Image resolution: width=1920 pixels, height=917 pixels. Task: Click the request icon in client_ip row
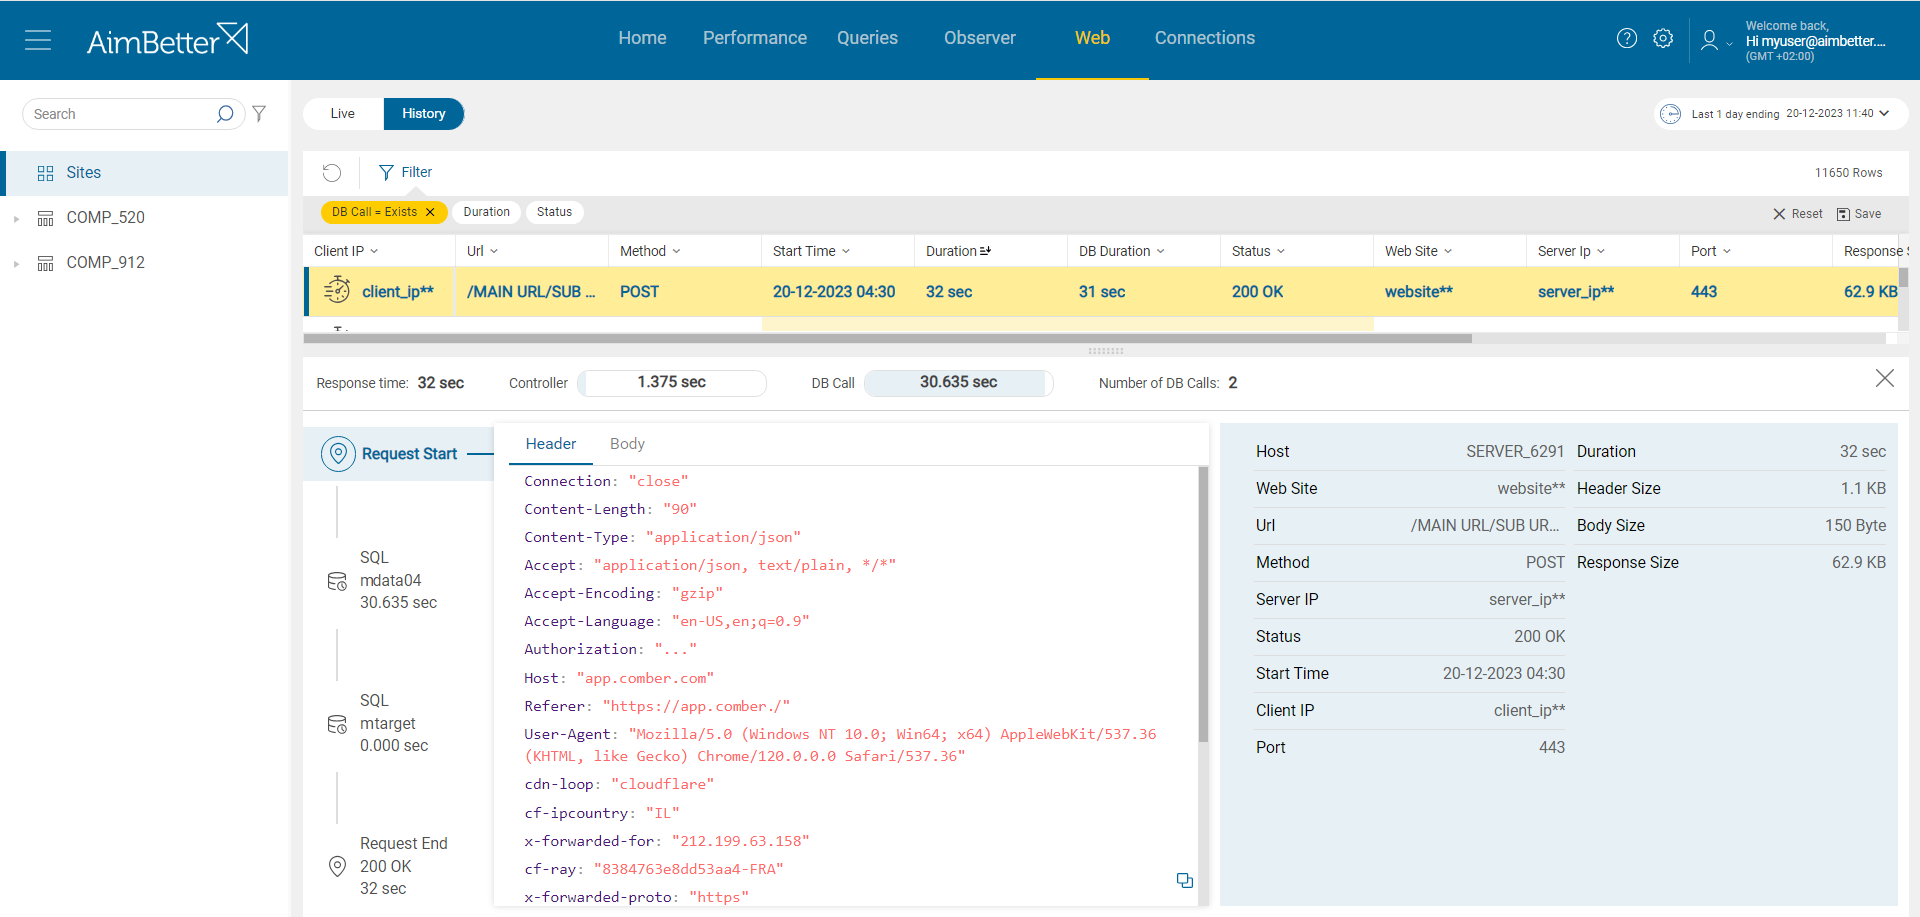337,290
